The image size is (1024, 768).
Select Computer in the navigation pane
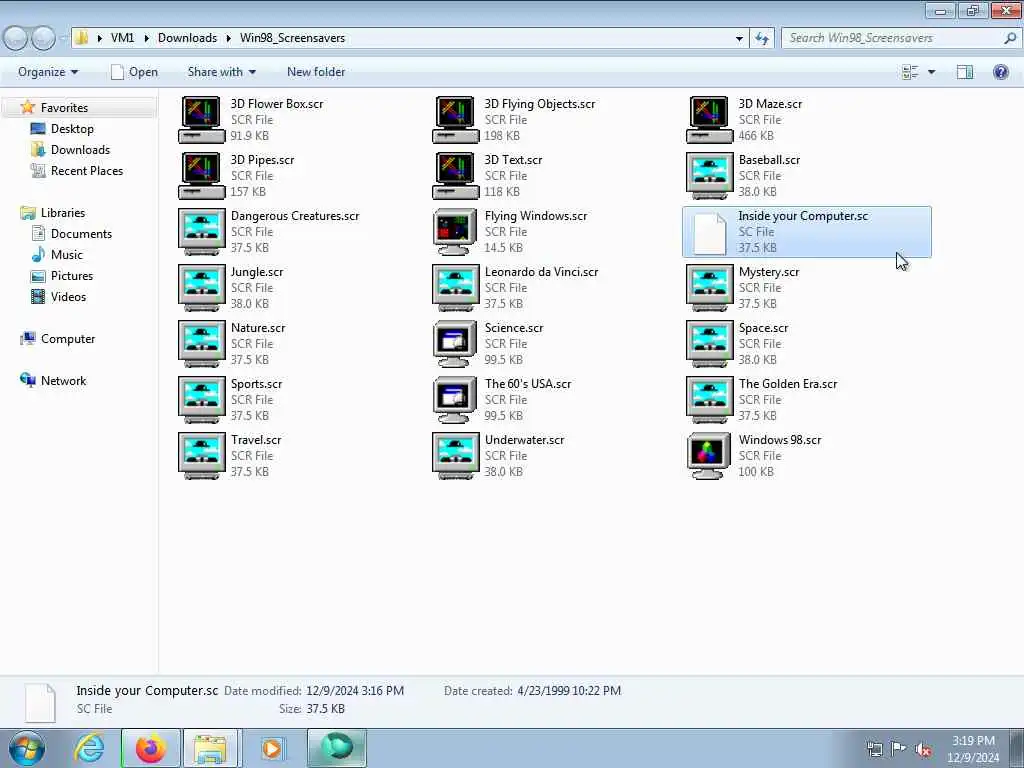(x=68, y=339)
